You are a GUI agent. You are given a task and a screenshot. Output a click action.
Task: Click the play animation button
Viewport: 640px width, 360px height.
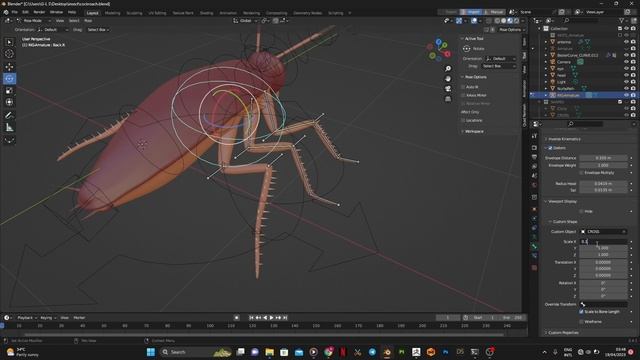tap(271, 318)
